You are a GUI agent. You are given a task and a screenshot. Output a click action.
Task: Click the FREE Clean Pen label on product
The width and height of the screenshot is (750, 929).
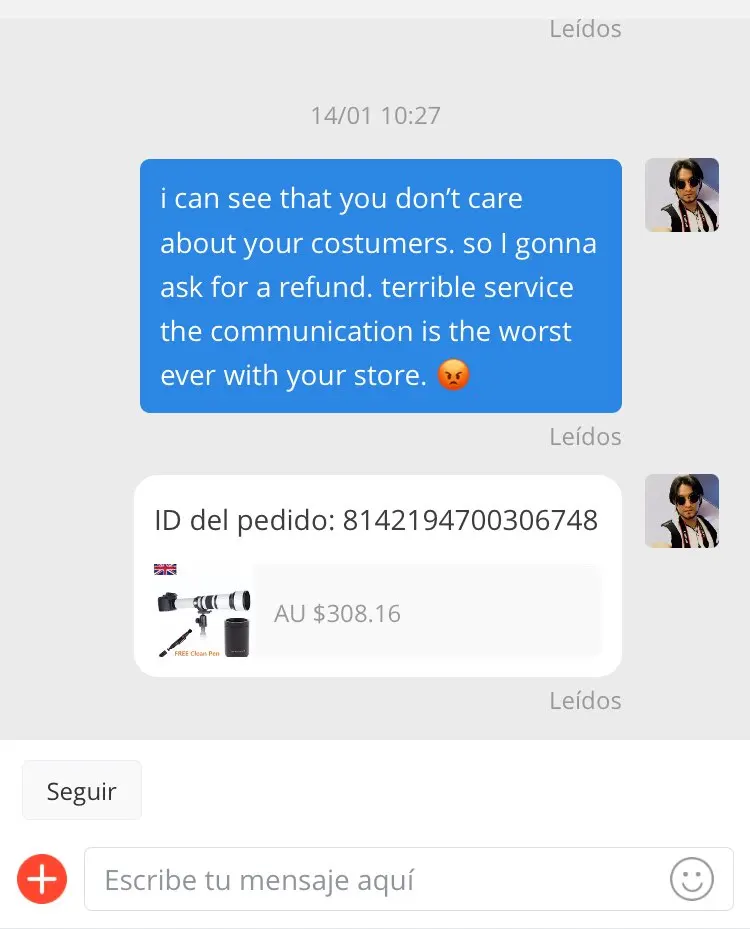pyautogui.click(x=197, y=653)
